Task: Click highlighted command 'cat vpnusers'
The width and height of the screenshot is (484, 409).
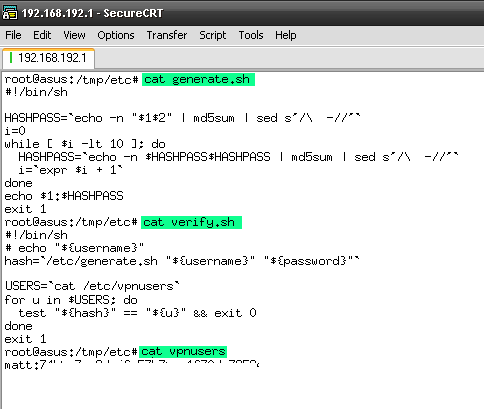Action: (x=183, y=352)
